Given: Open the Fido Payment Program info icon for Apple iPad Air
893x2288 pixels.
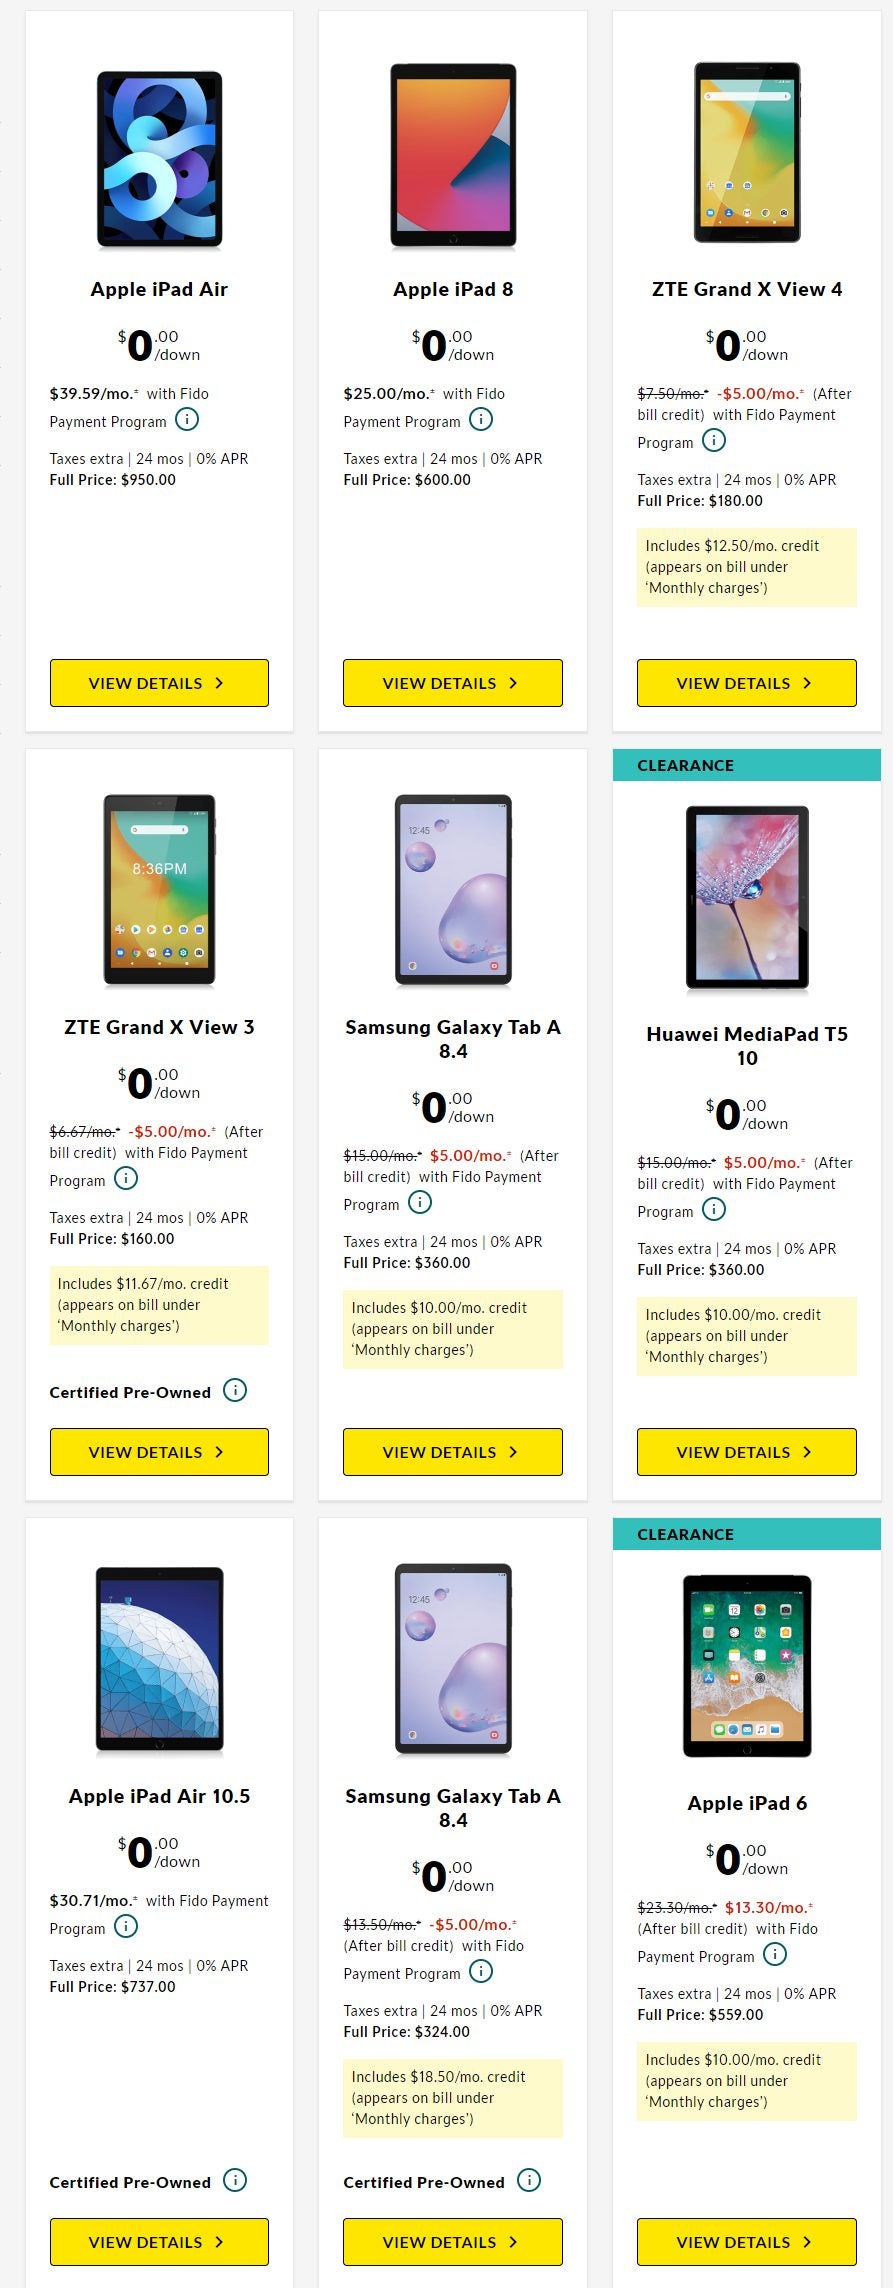Looking at the screenshot, I should (186, 420).
